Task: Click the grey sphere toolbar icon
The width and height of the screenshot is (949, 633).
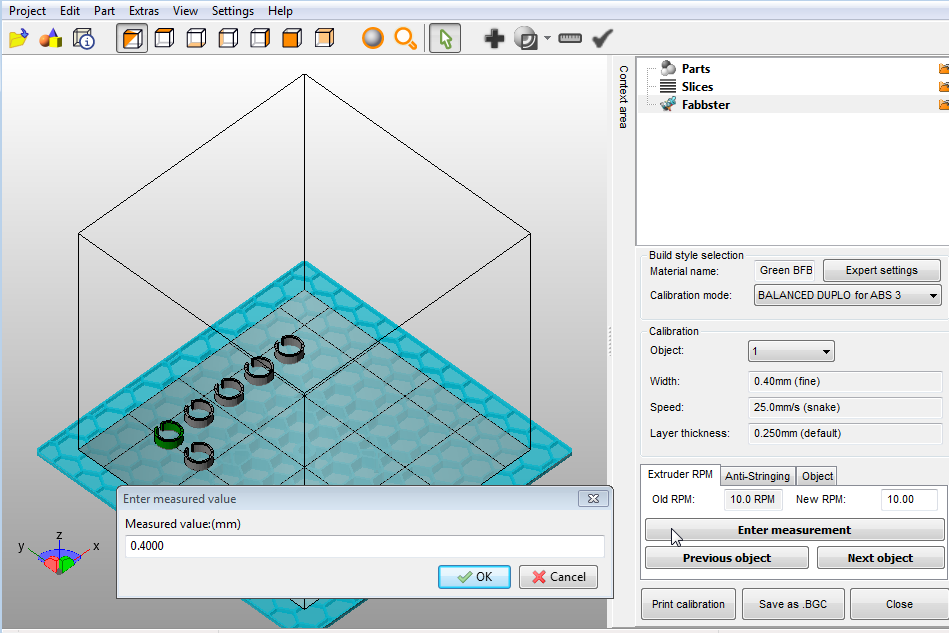Action: (373, 39)
